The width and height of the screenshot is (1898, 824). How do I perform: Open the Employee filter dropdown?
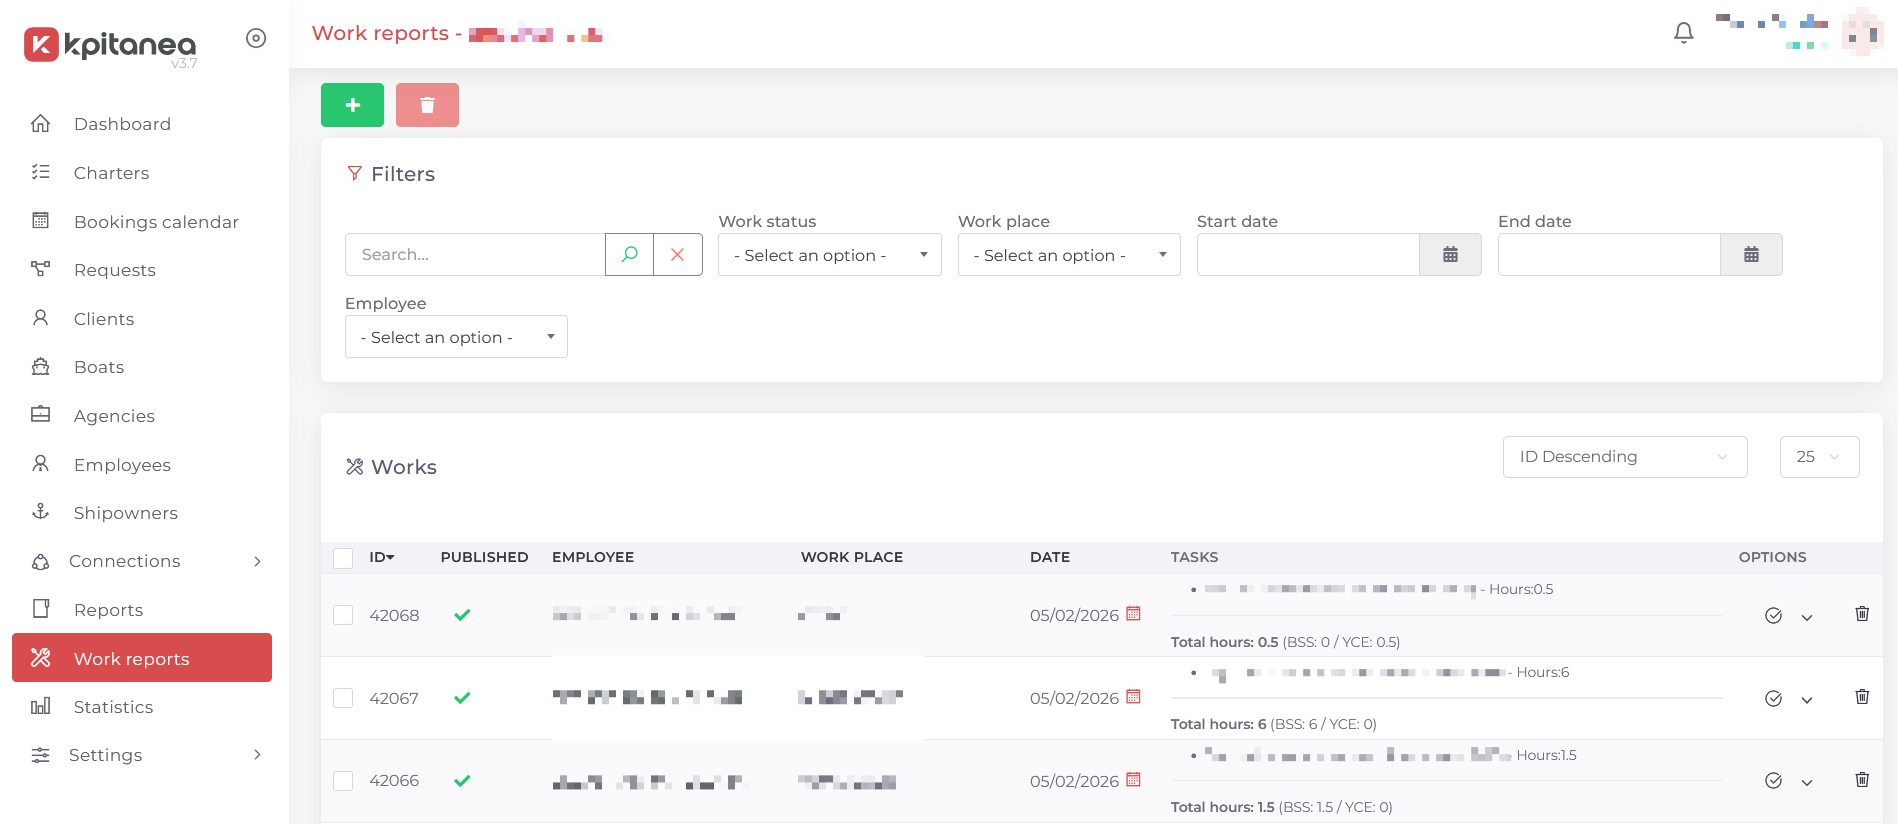coord(456,337)
